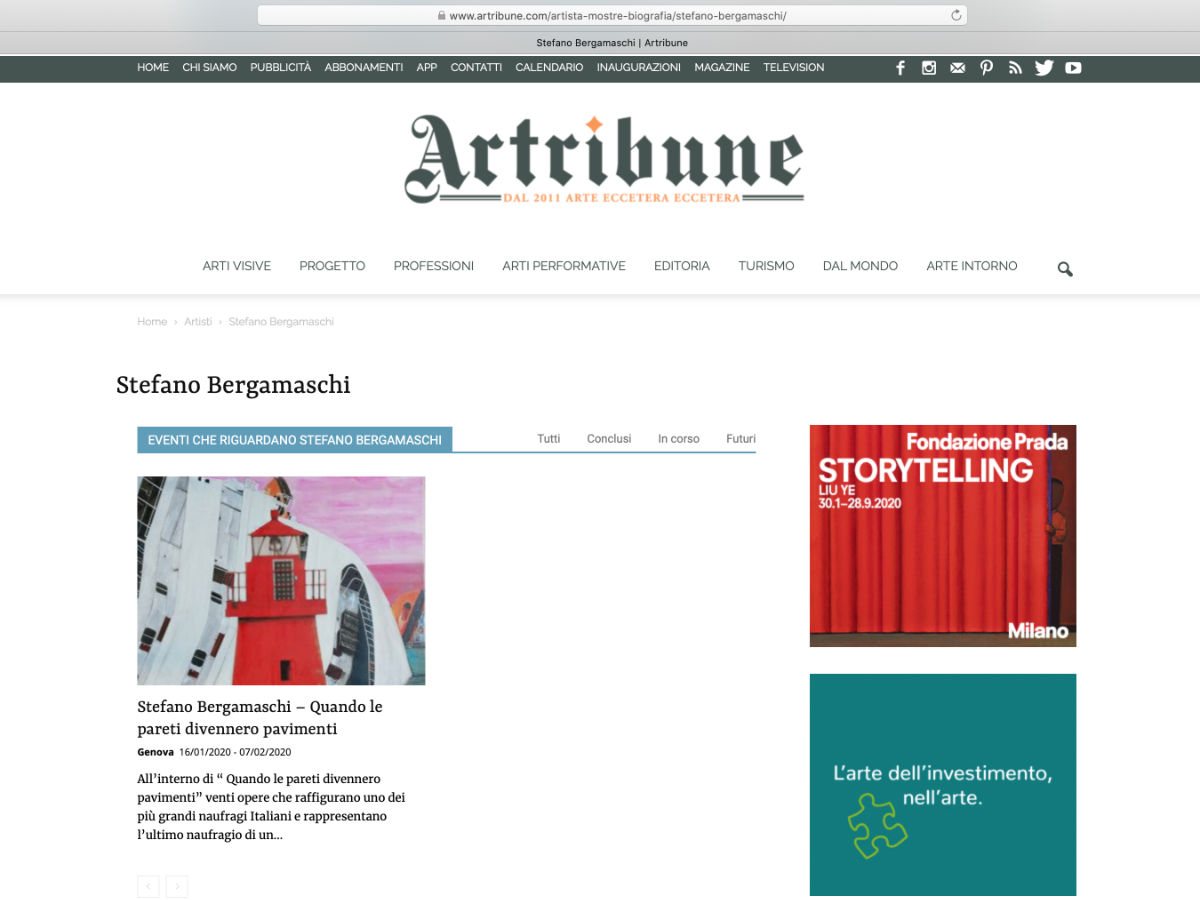Open the red lighthouse painting thumbnail
Viewport: 1200px width, 900px height.
pos(281,580)
